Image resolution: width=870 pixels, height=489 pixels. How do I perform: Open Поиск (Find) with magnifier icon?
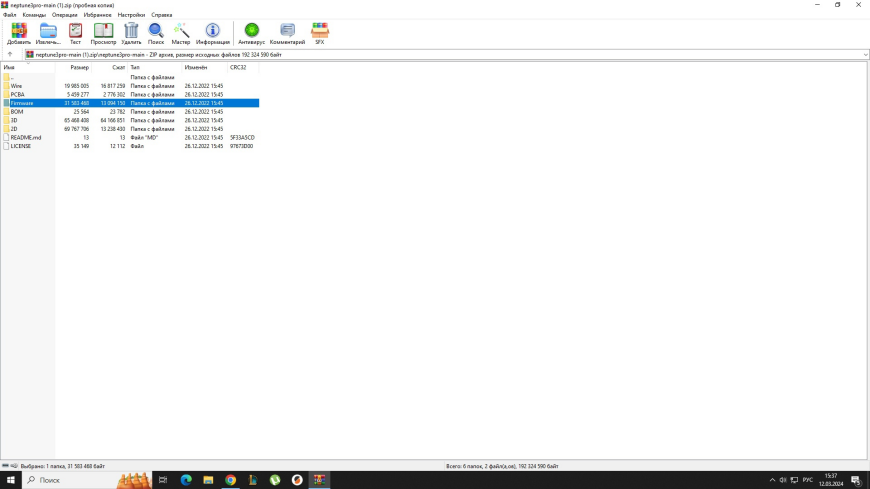pyautogui.click(x=156, y=33)
